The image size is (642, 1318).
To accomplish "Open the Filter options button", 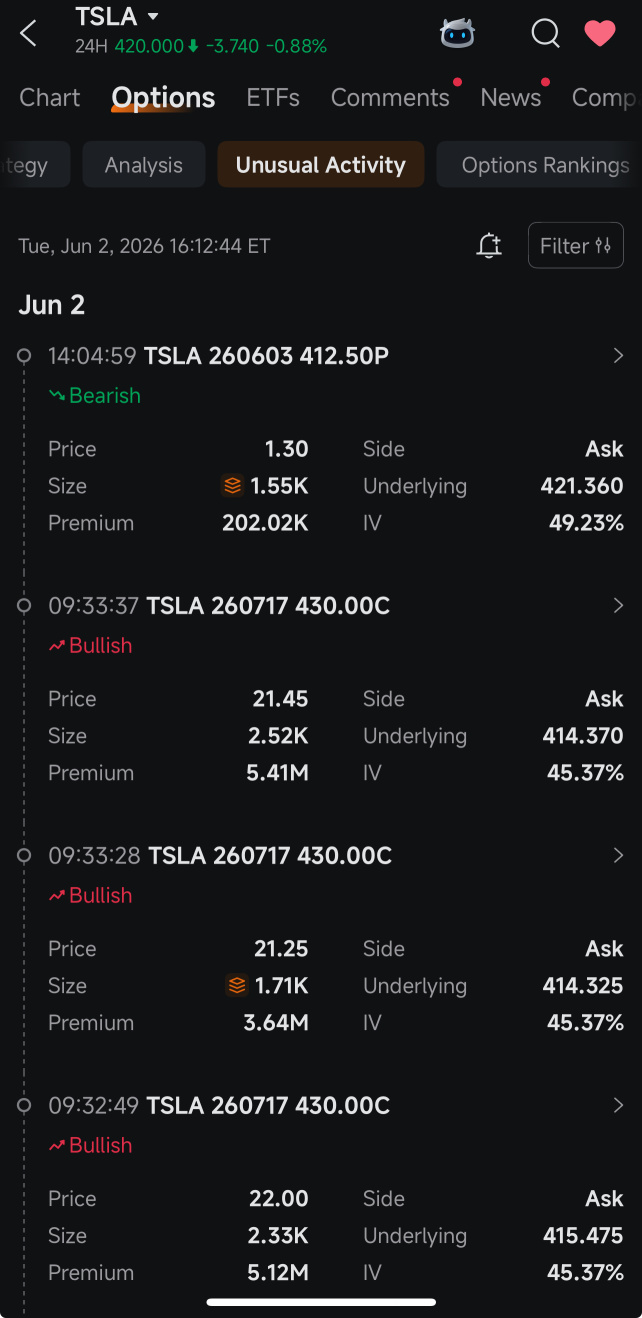I will coord(575,245).
